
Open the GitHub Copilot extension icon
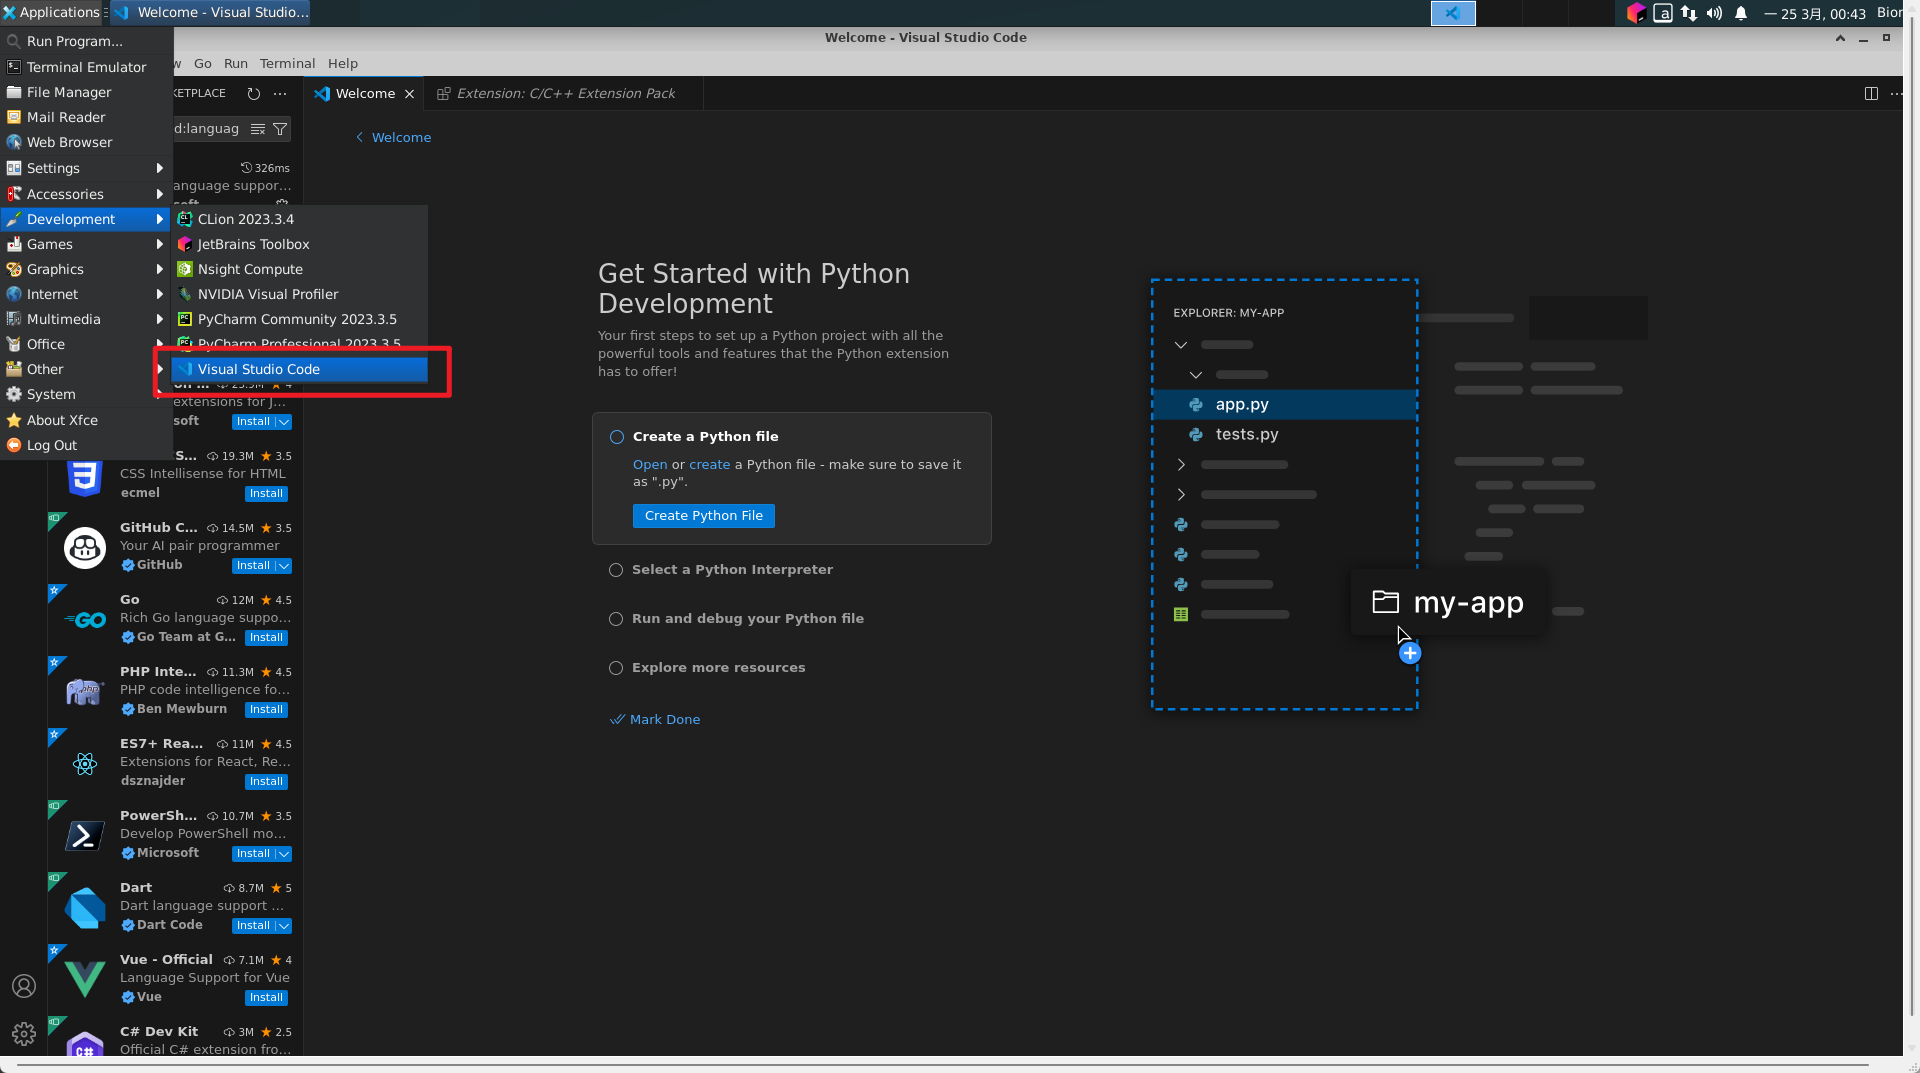pos(85,547)
